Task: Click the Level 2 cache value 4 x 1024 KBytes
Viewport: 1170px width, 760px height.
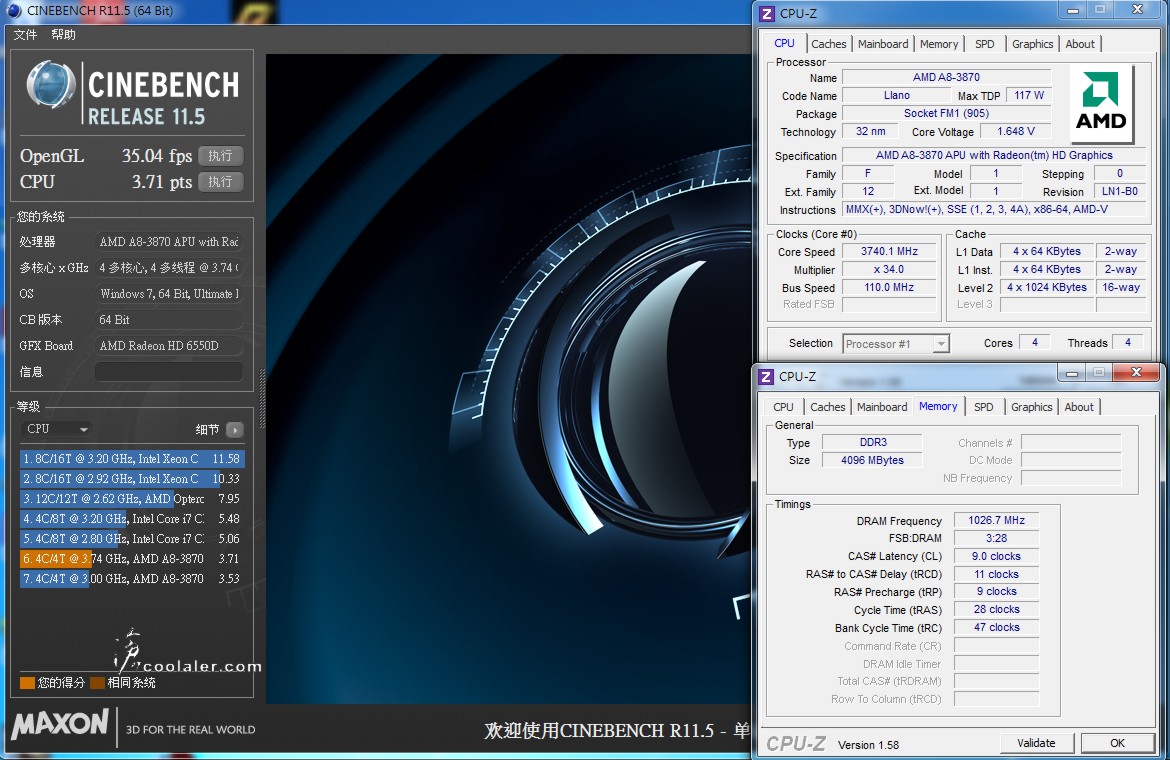Action: [1047, 287]
